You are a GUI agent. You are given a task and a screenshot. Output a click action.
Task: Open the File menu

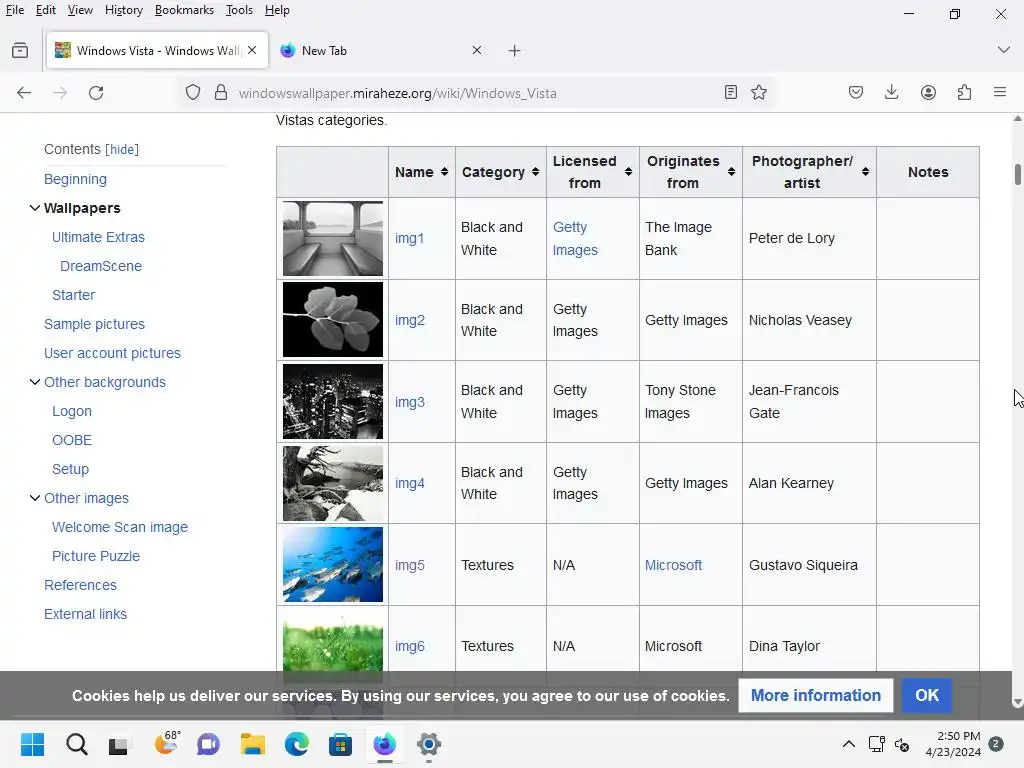[x=14, y=10]
